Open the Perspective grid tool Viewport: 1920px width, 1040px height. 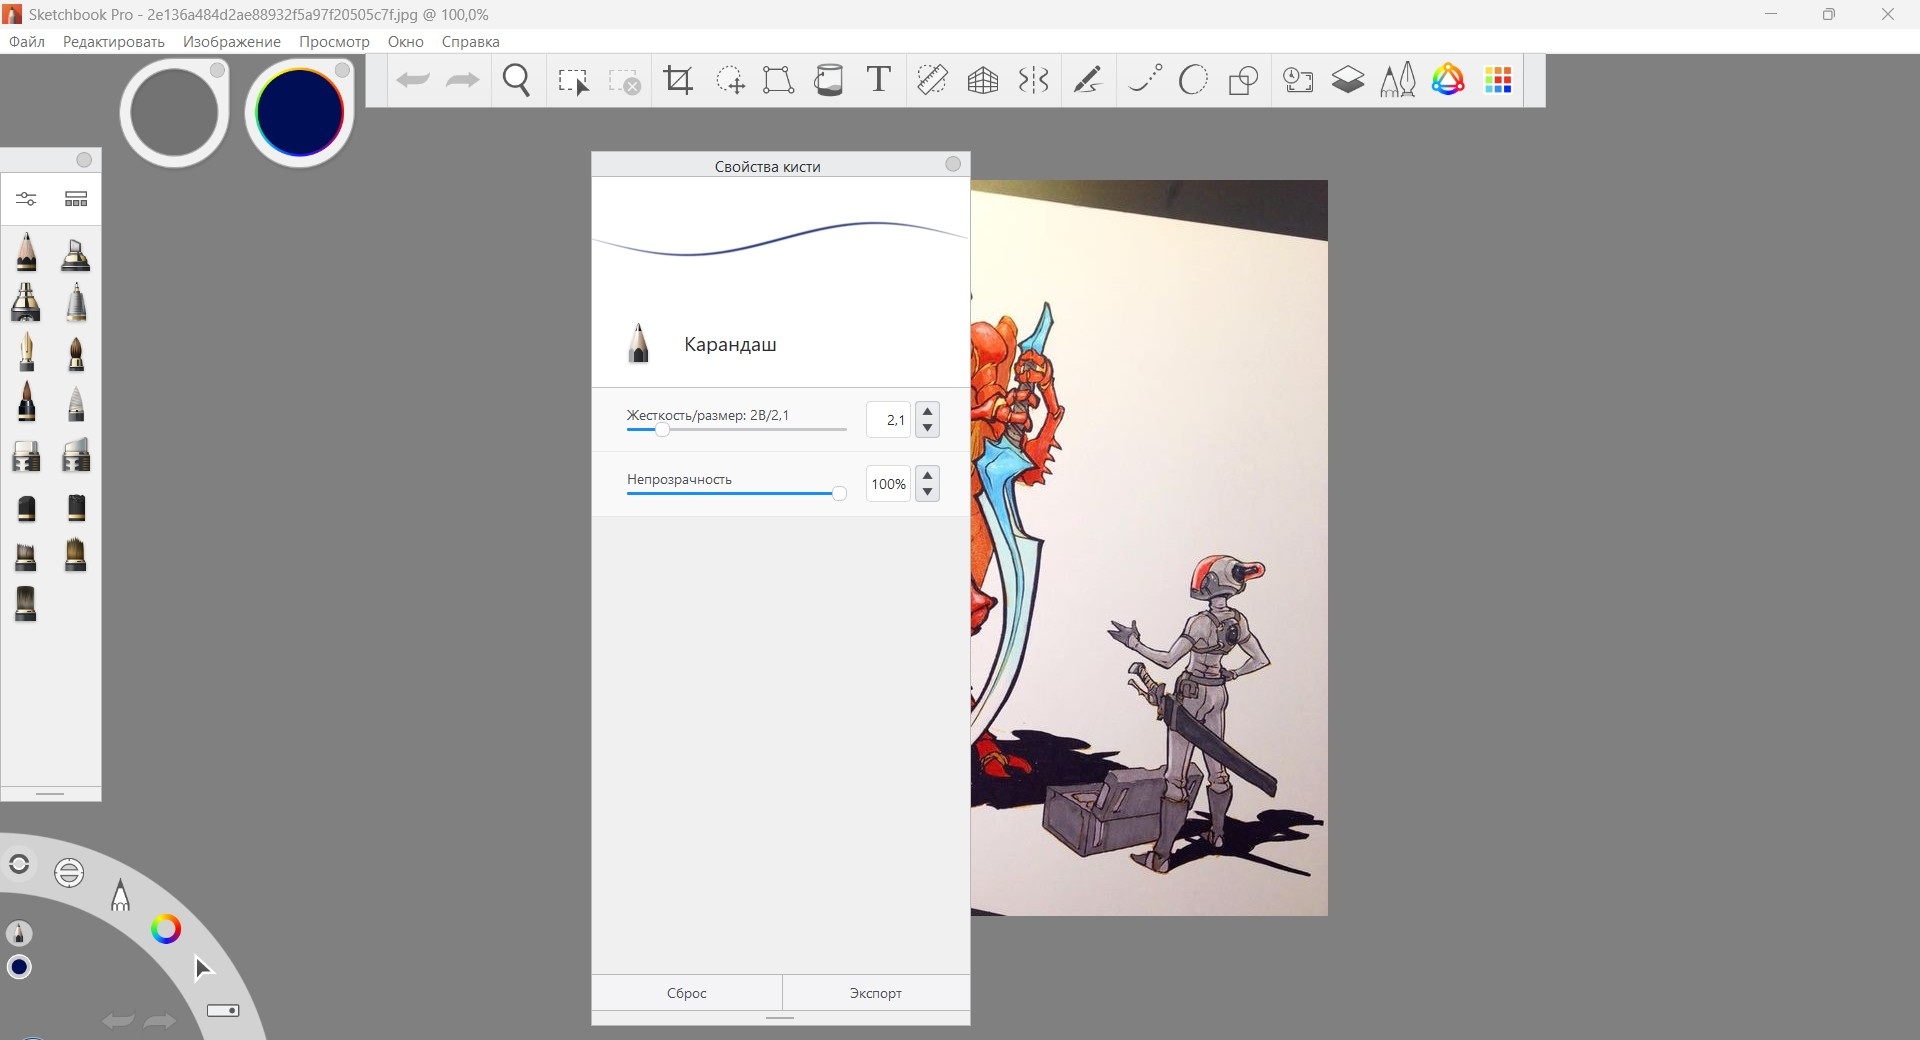click(983, 80)
